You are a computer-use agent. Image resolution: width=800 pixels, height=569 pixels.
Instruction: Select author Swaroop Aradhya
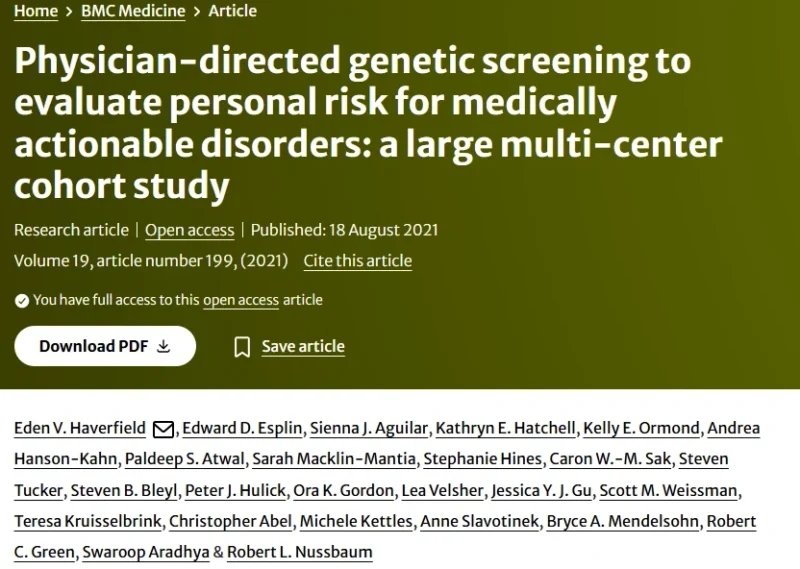coord(146,552)
